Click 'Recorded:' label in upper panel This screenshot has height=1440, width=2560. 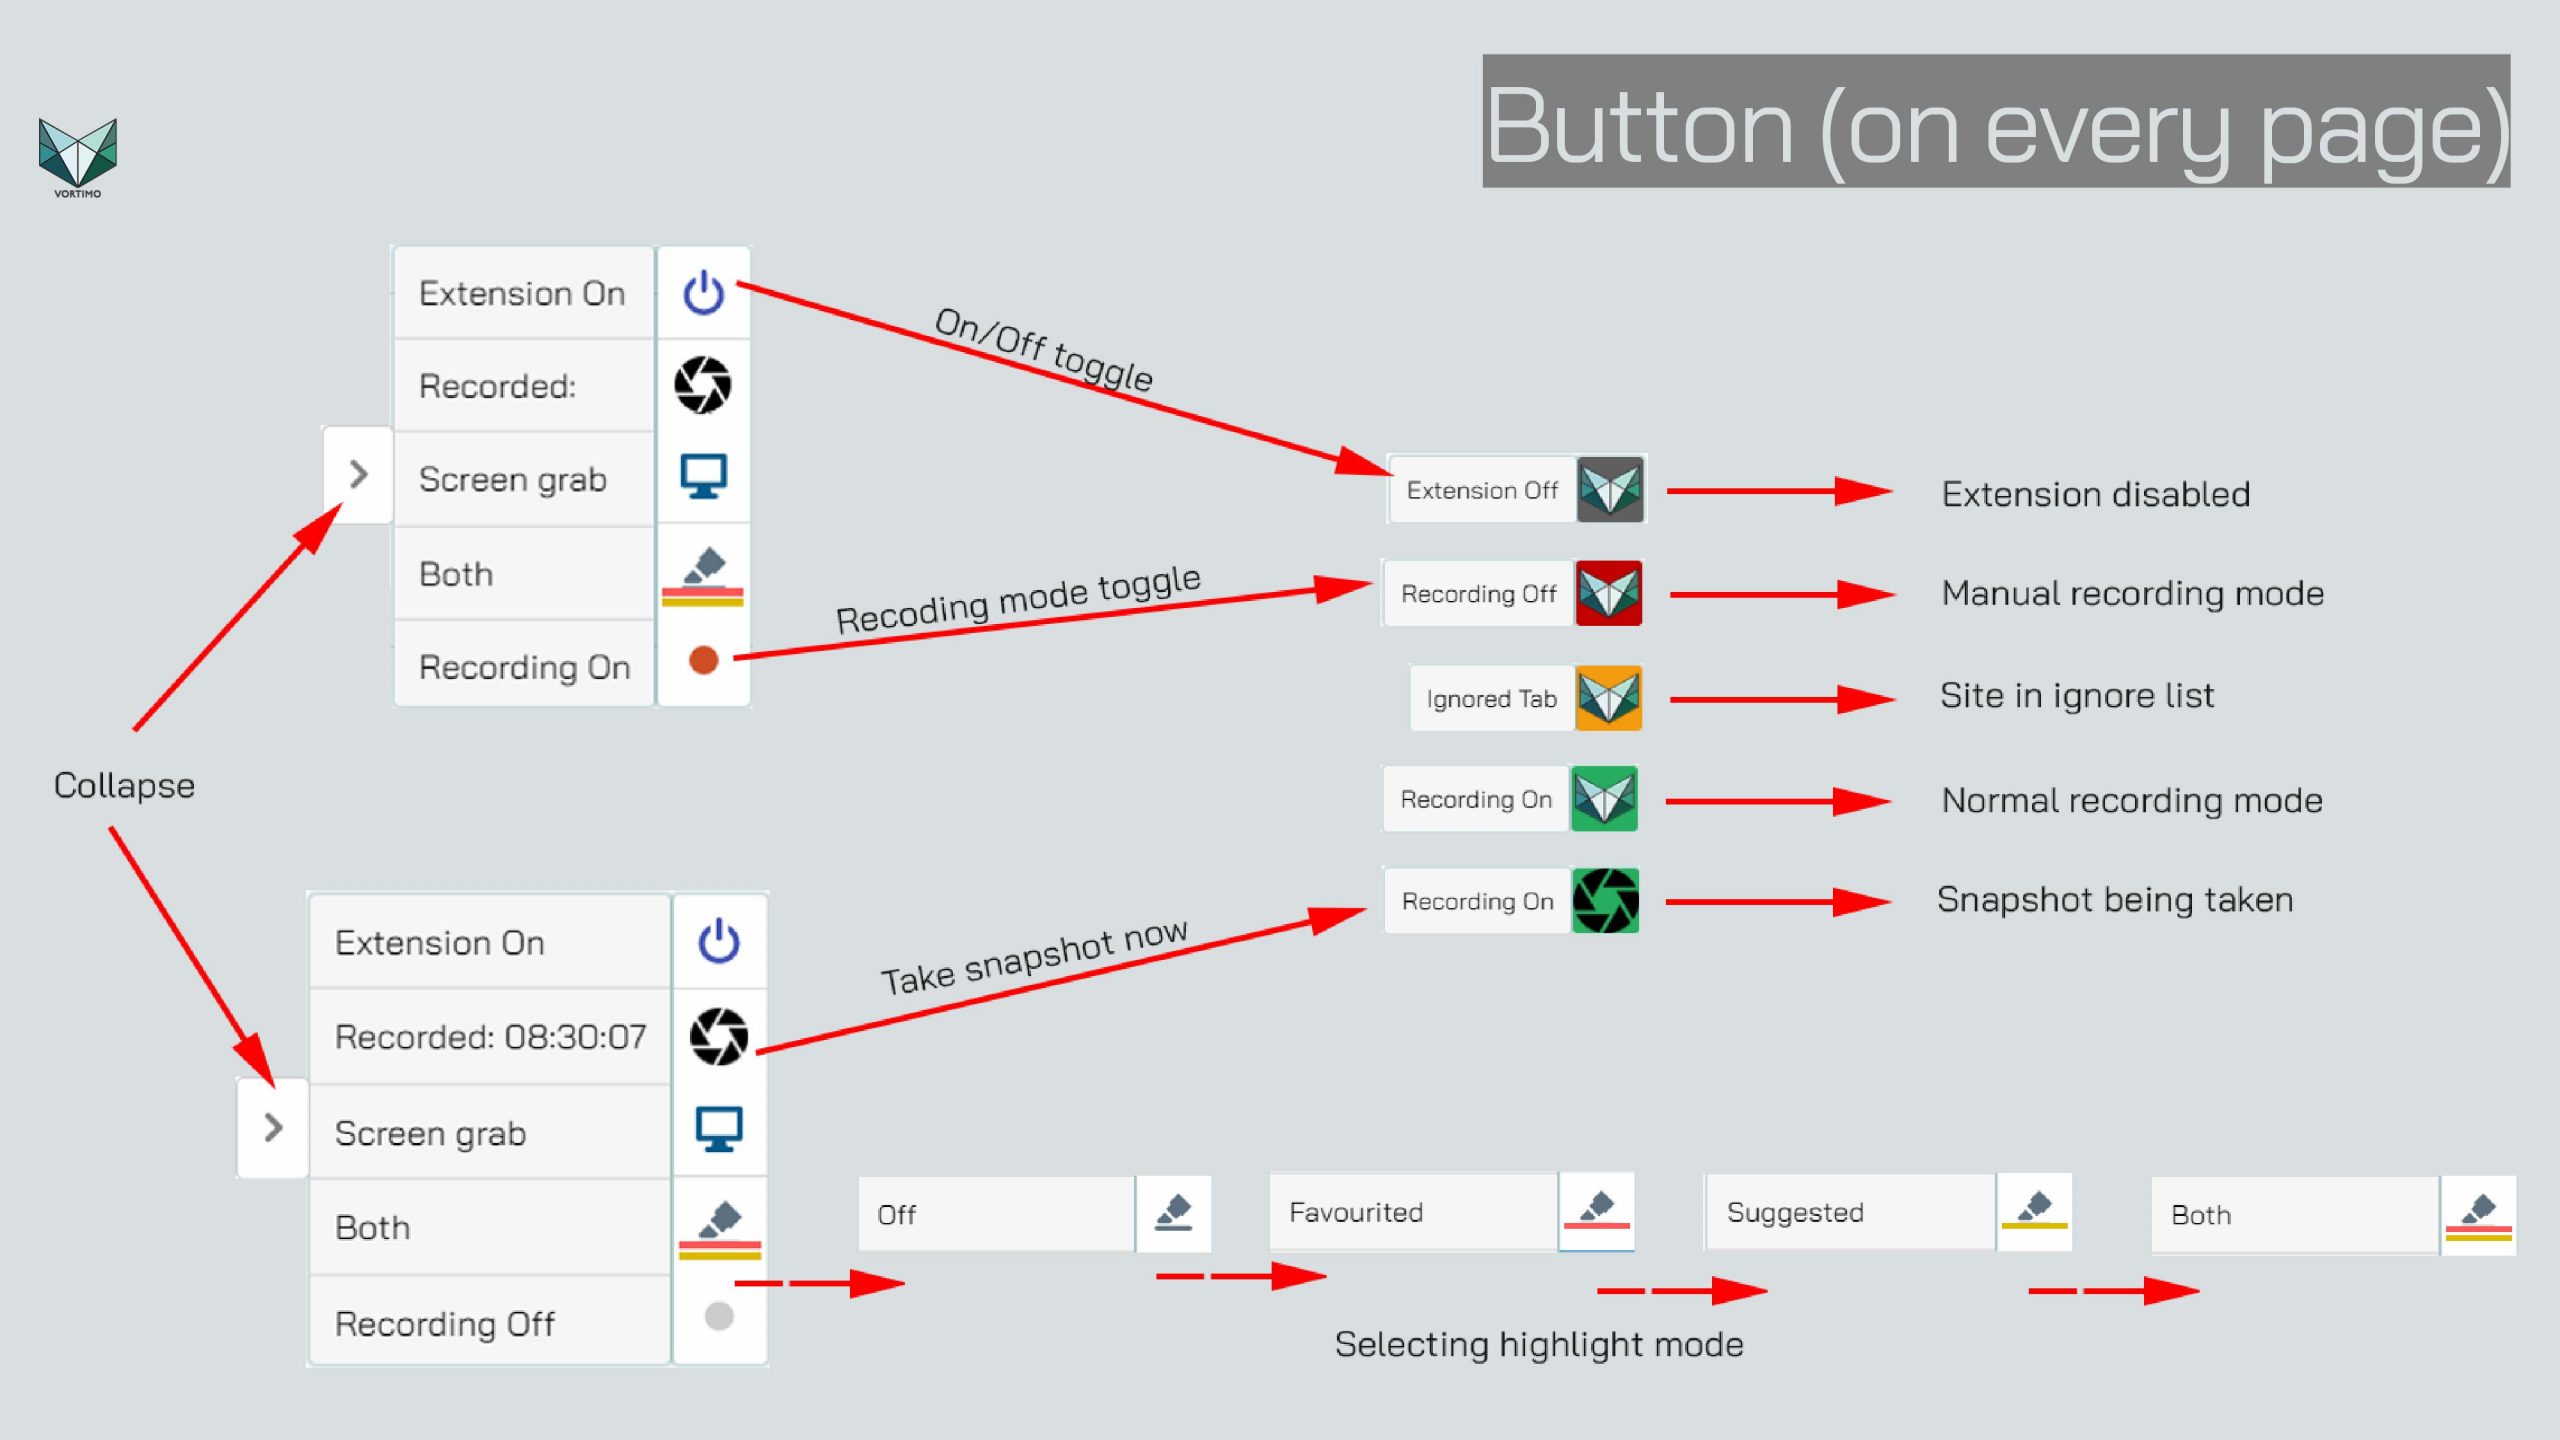(x=497, y=386)
